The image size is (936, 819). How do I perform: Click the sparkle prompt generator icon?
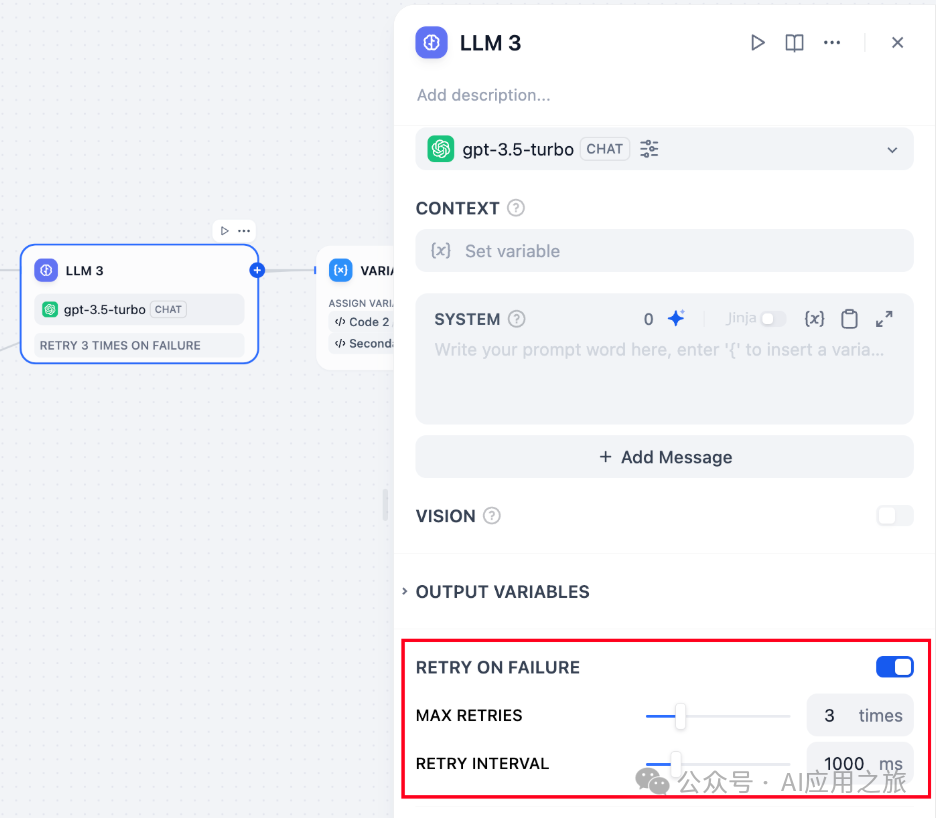(x=676, y=319)
